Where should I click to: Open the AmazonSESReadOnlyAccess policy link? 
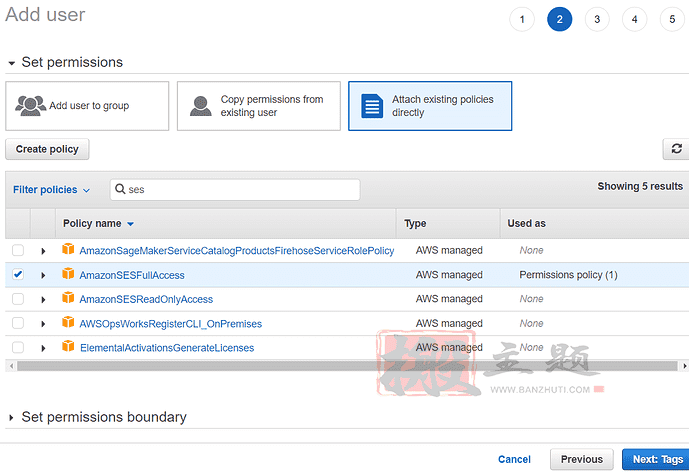[146, 299]
